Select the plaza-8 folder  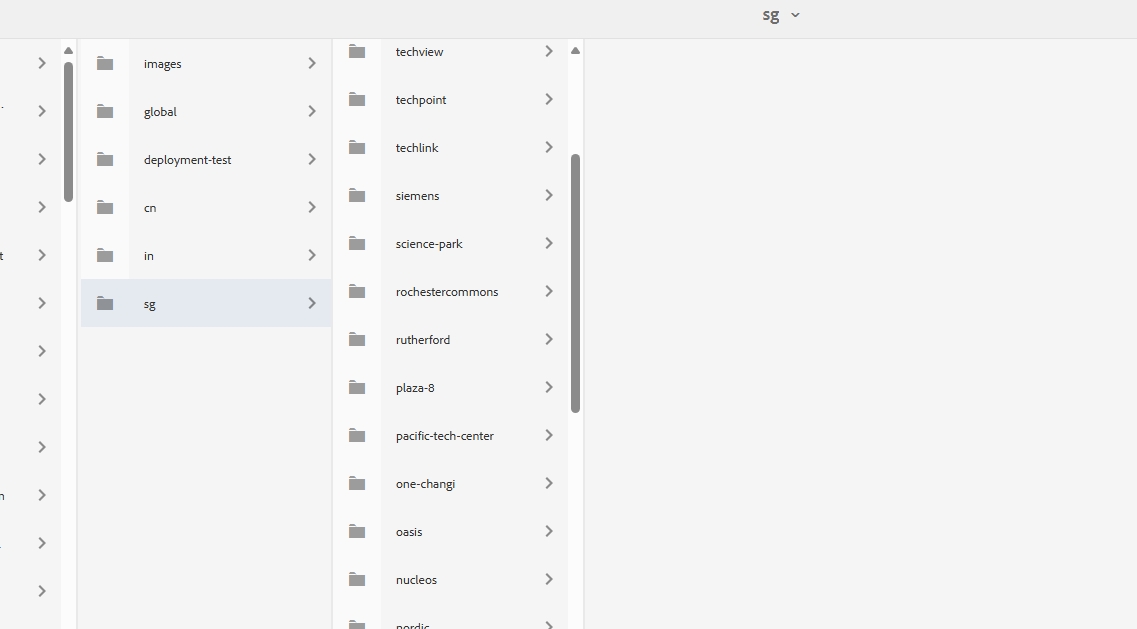[x=415, y=388]
